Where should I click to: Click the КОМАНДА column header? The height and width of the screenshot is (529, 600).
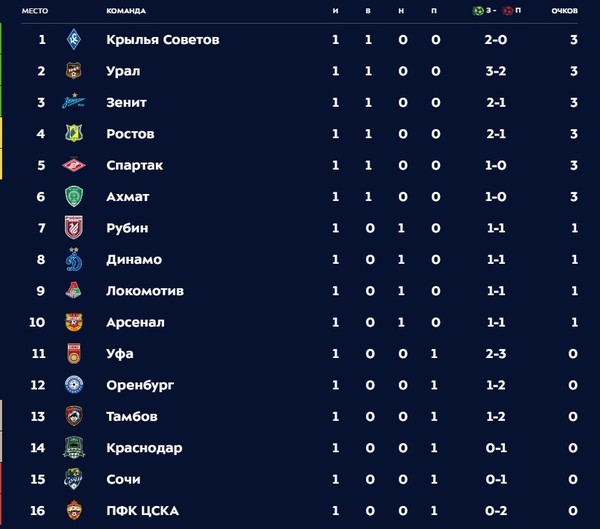click(x=126, y=11)
